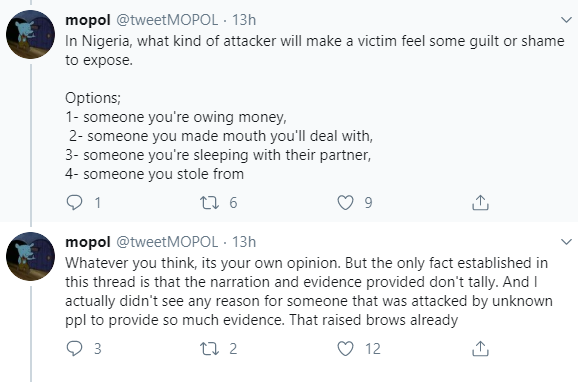This screenshot has height=382, width=578.
Task: View mopol avatar on second tweet
Action: point(31,256)
